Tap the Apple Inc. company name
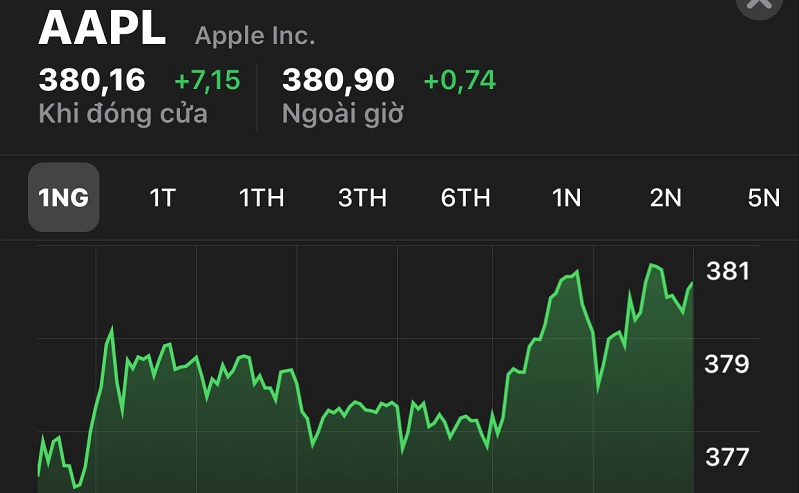The width and height of the screenshot is (799, 493). click(x=255, y=36)
